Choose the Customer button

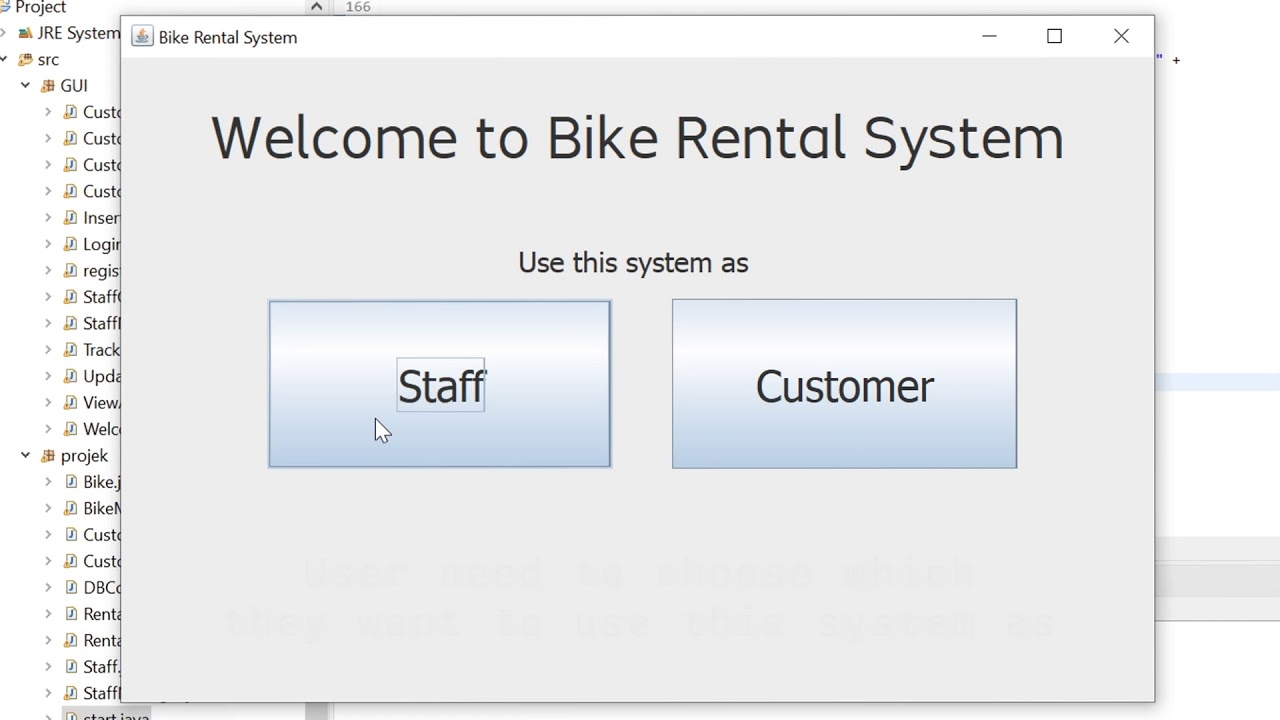[844, 384]
